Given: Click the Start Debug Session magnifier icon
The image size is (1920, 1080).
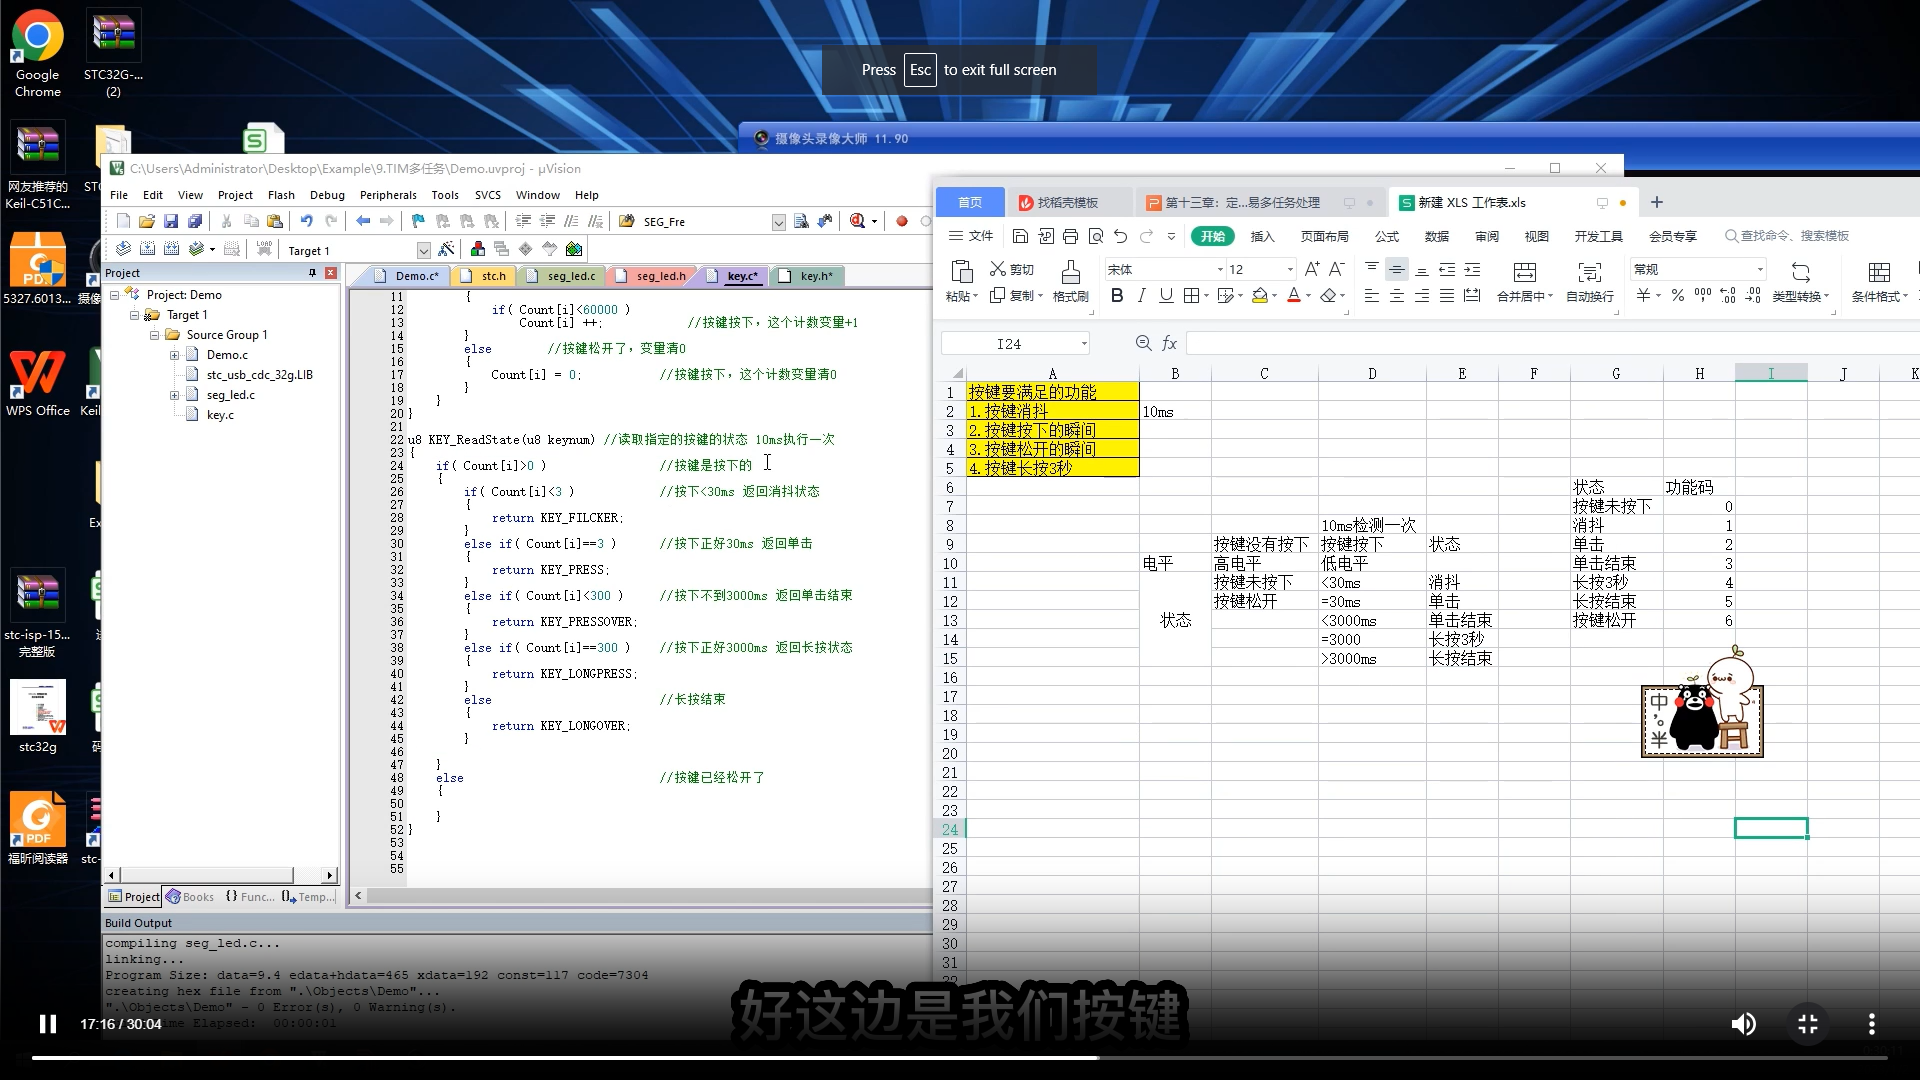Looking at the screenshot, I should point(858,221).
